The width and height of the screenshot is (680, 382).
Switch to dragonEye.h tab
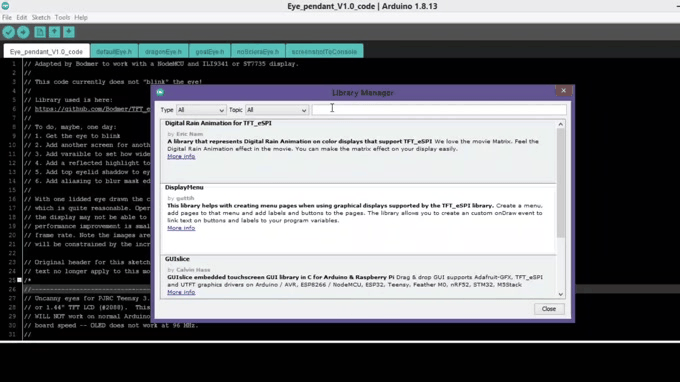click(x=163, y=51)
